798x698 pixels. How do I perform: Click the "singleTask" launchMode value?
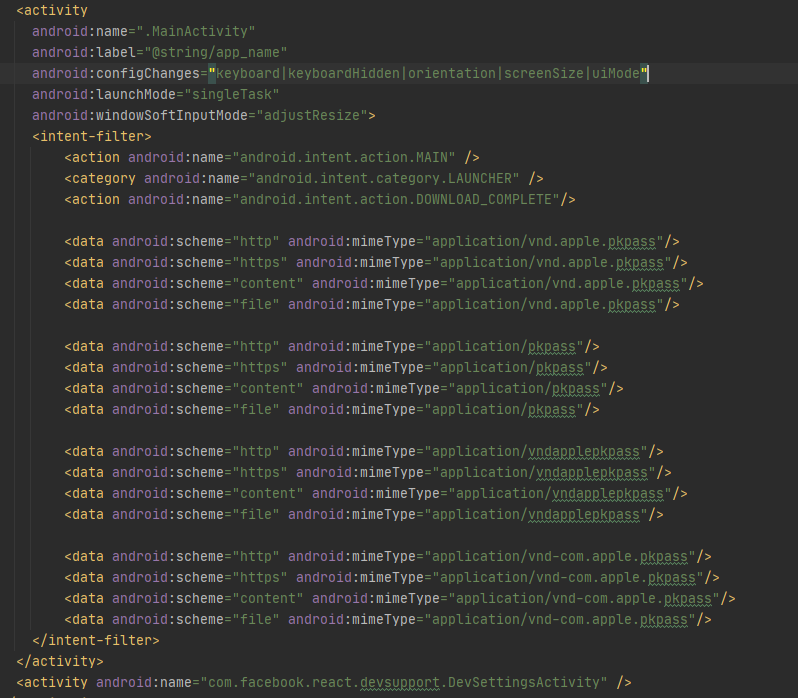(x=232, y=95)
